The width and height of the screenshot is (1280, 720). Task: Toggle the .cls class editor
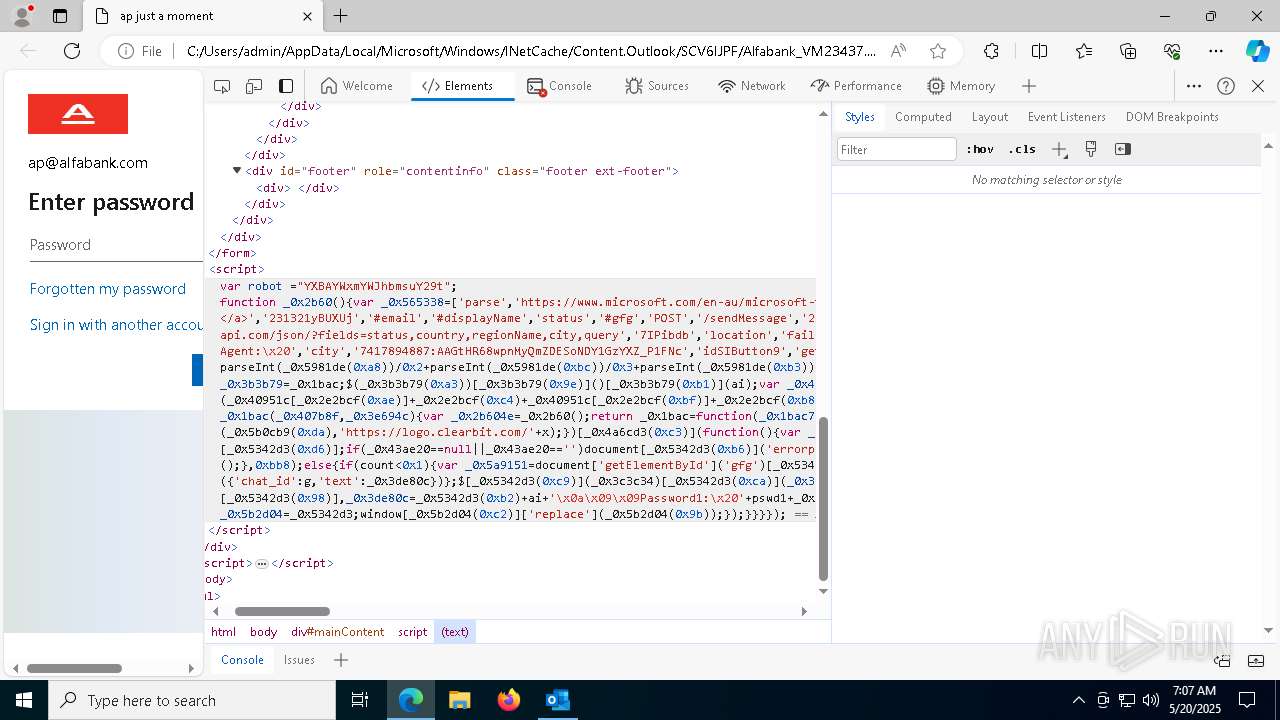[1022, 149]
